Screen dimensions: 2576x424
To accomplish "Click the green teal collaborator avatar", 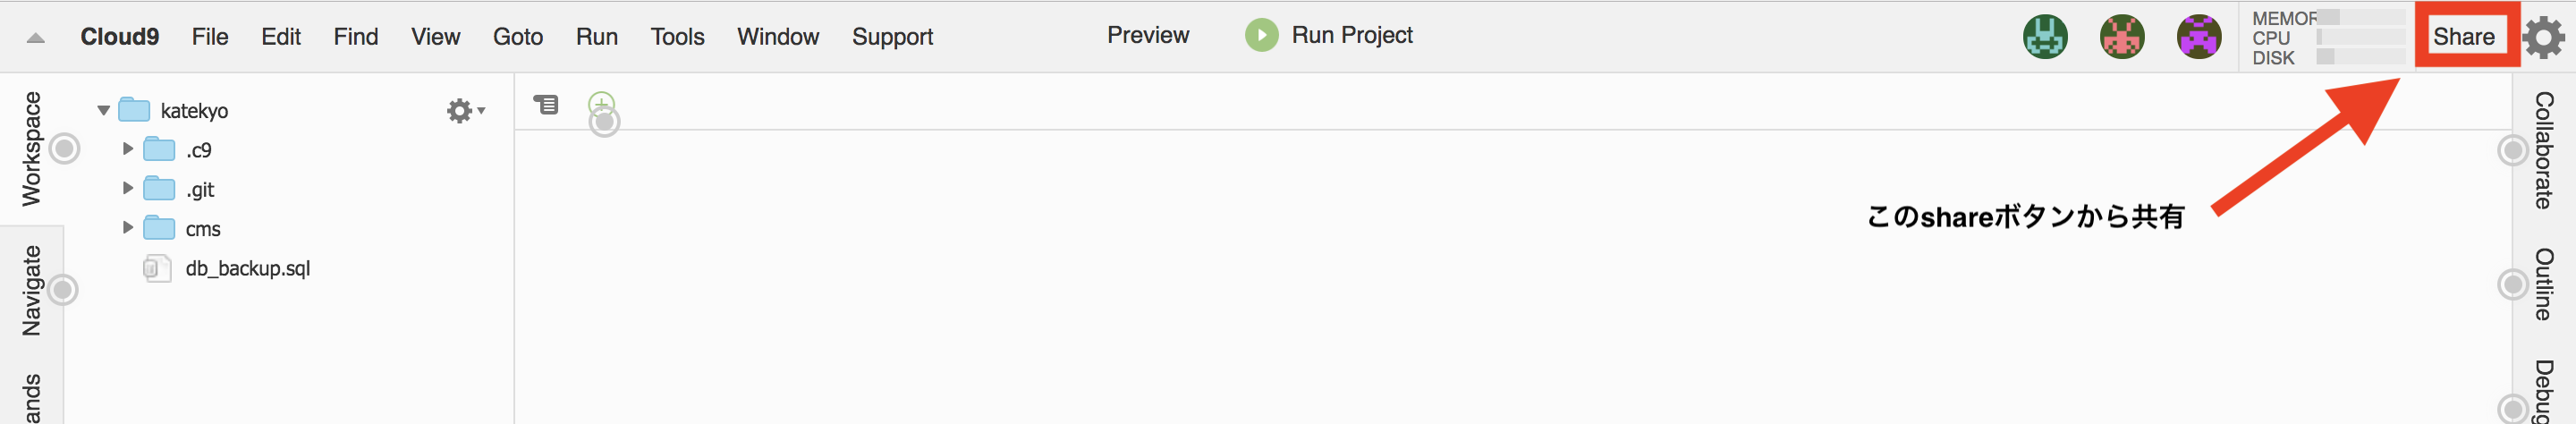I will pos(2045,37).
